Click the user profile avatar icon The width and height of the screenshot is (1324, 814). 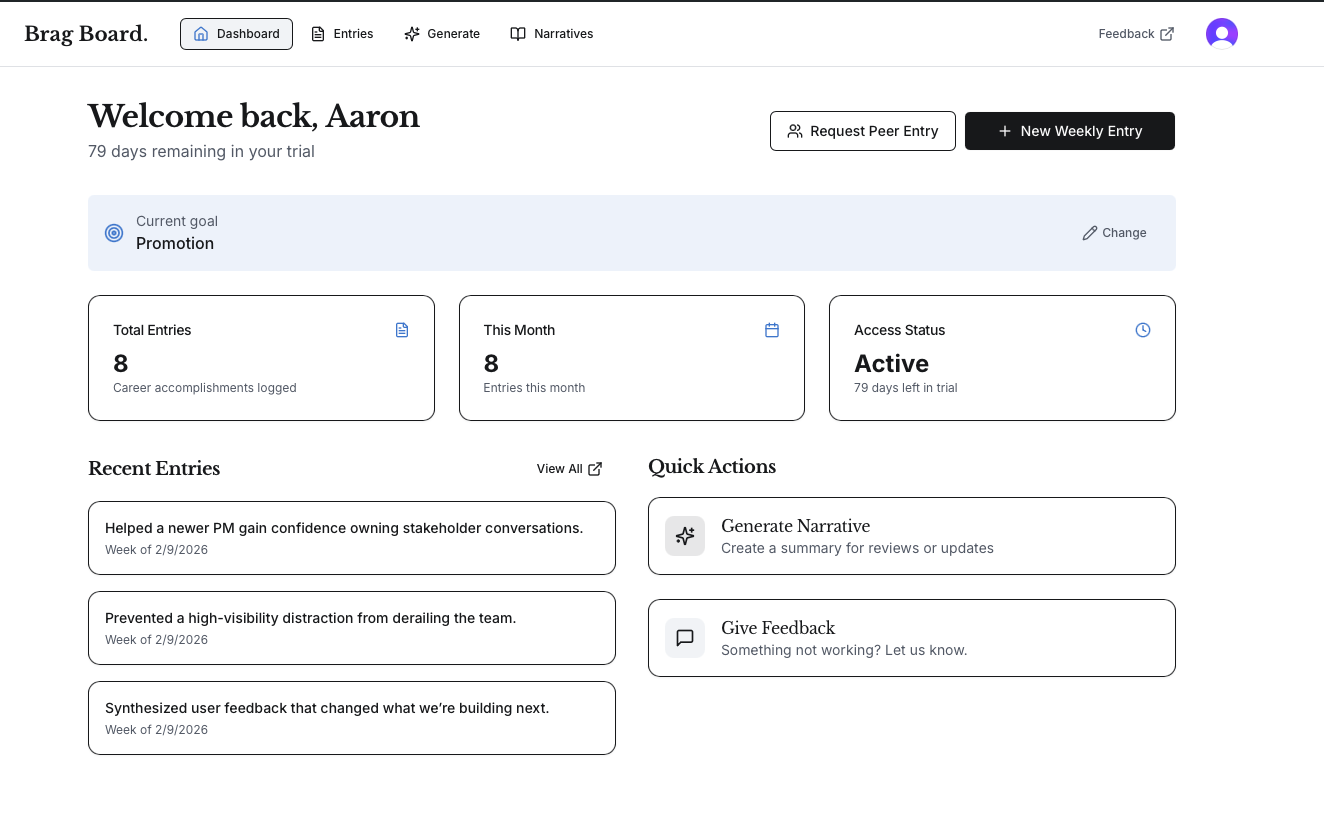[x=1221, y=34]
